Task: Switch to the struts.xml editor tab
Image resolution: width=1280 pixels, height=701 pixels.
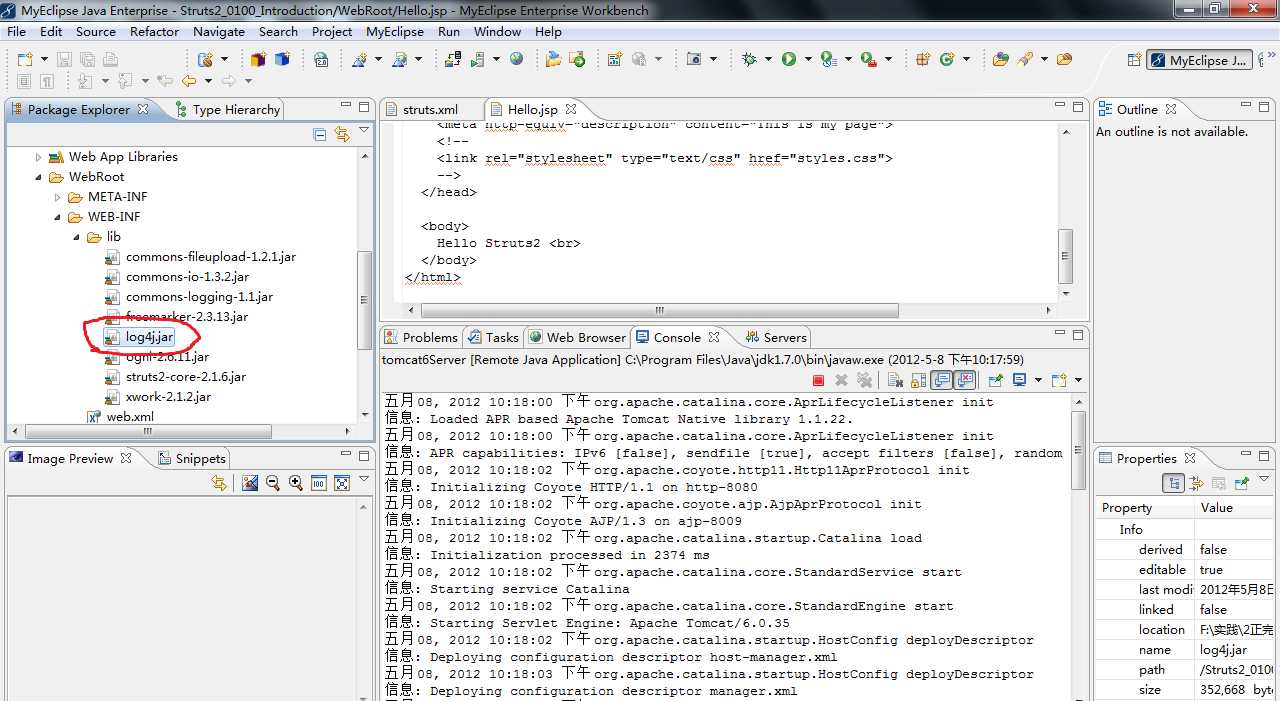Action: click(x=430, y=110)
